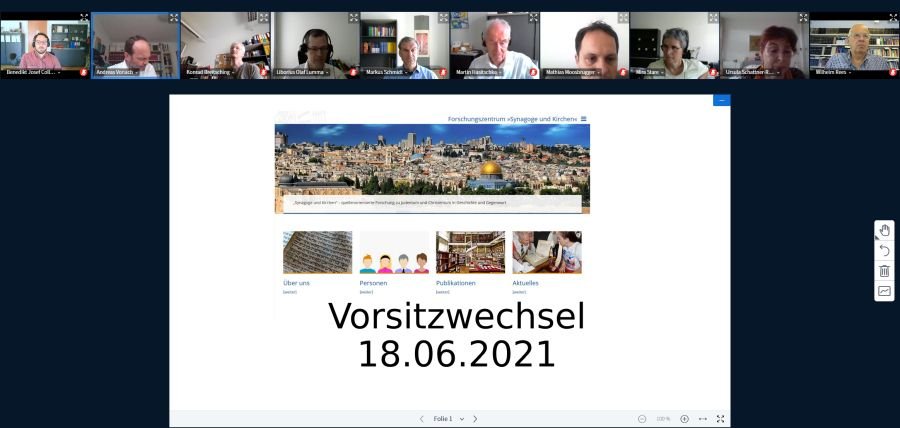Viewport: 900px width, 428px height.
Task: Fit presentation slide to width
Action: point(703,419)
